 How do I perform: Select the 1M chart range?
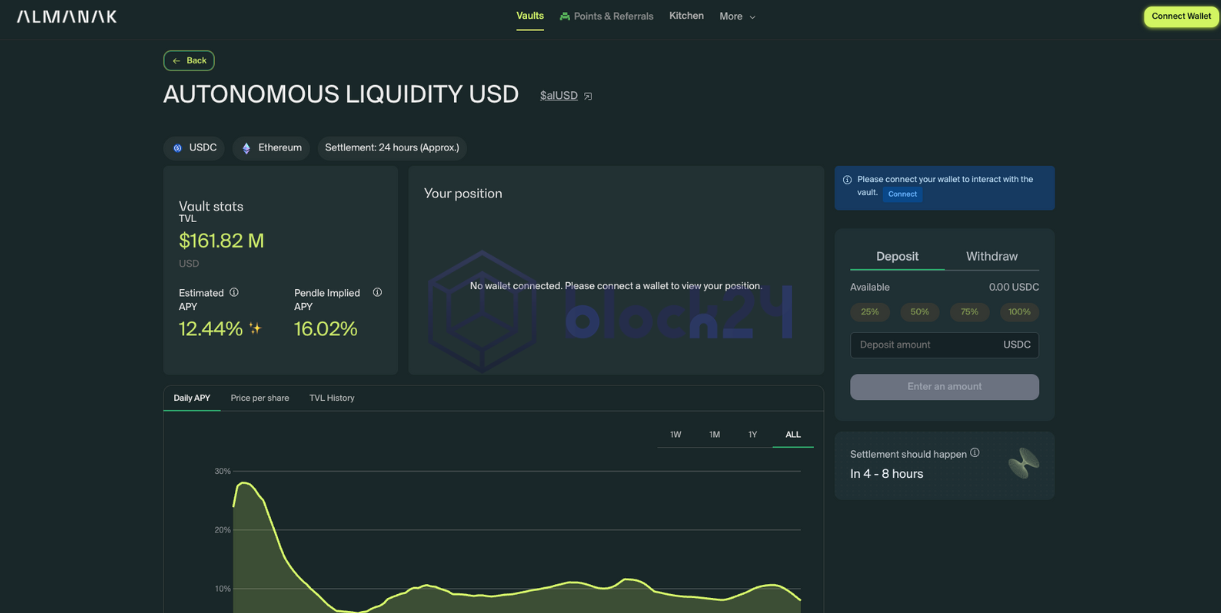point(715,435)
